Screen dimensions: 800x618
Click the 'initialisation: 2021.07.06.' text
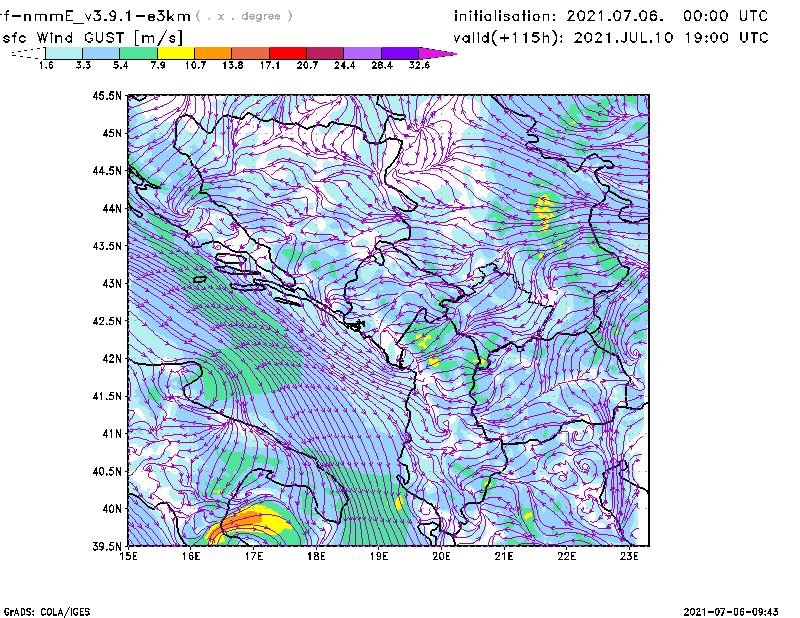(x=559, y=16)
